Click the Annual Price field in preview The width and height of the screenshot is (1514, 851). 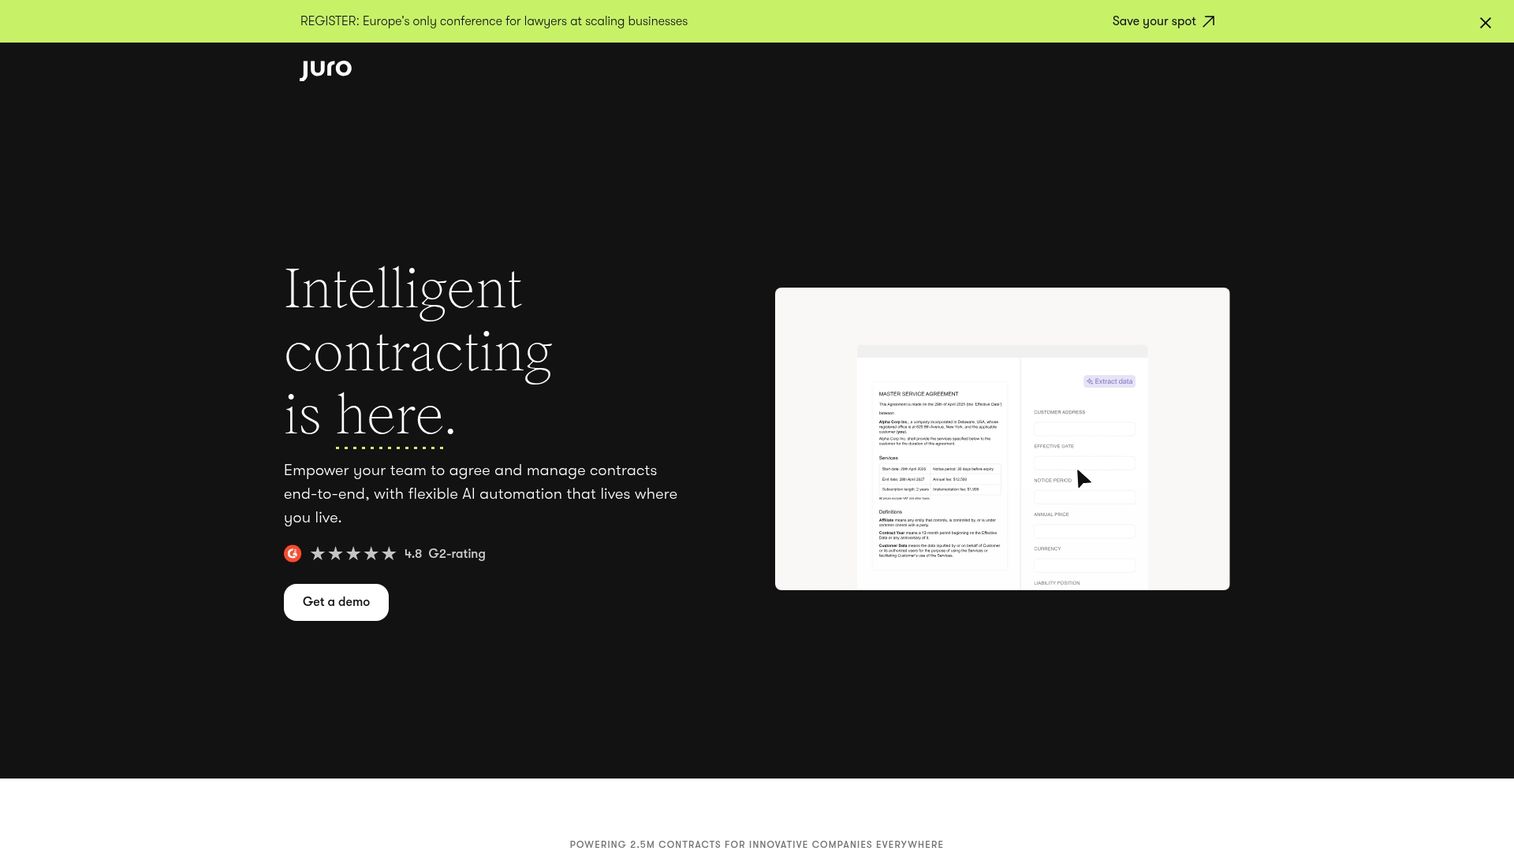pos(1084,530)
